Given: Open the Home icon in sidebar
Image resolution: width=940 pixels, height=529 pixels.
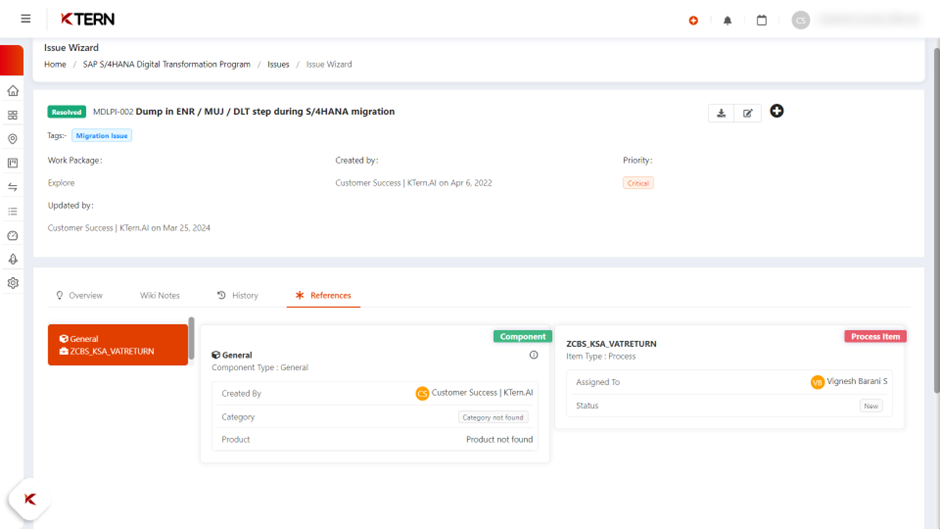Looking at the screenshot, I should click(x=13, y=91).
